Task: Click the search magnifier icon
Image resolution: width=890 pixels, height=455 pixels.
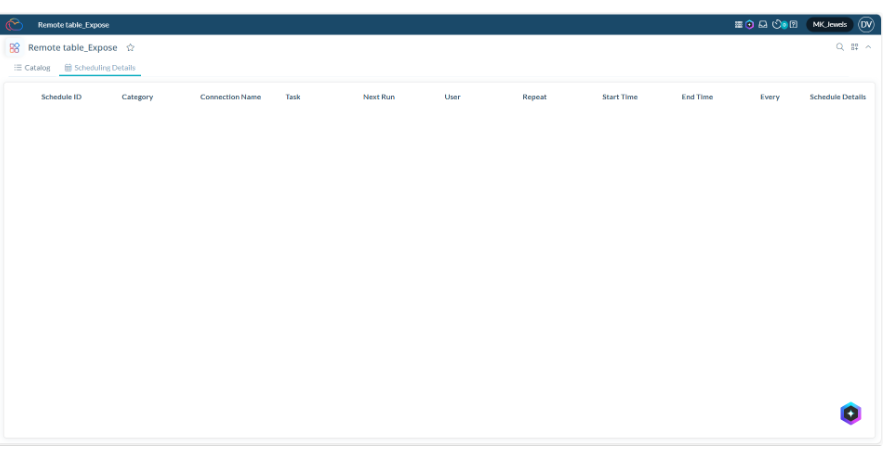Action: tap(840, 47)
